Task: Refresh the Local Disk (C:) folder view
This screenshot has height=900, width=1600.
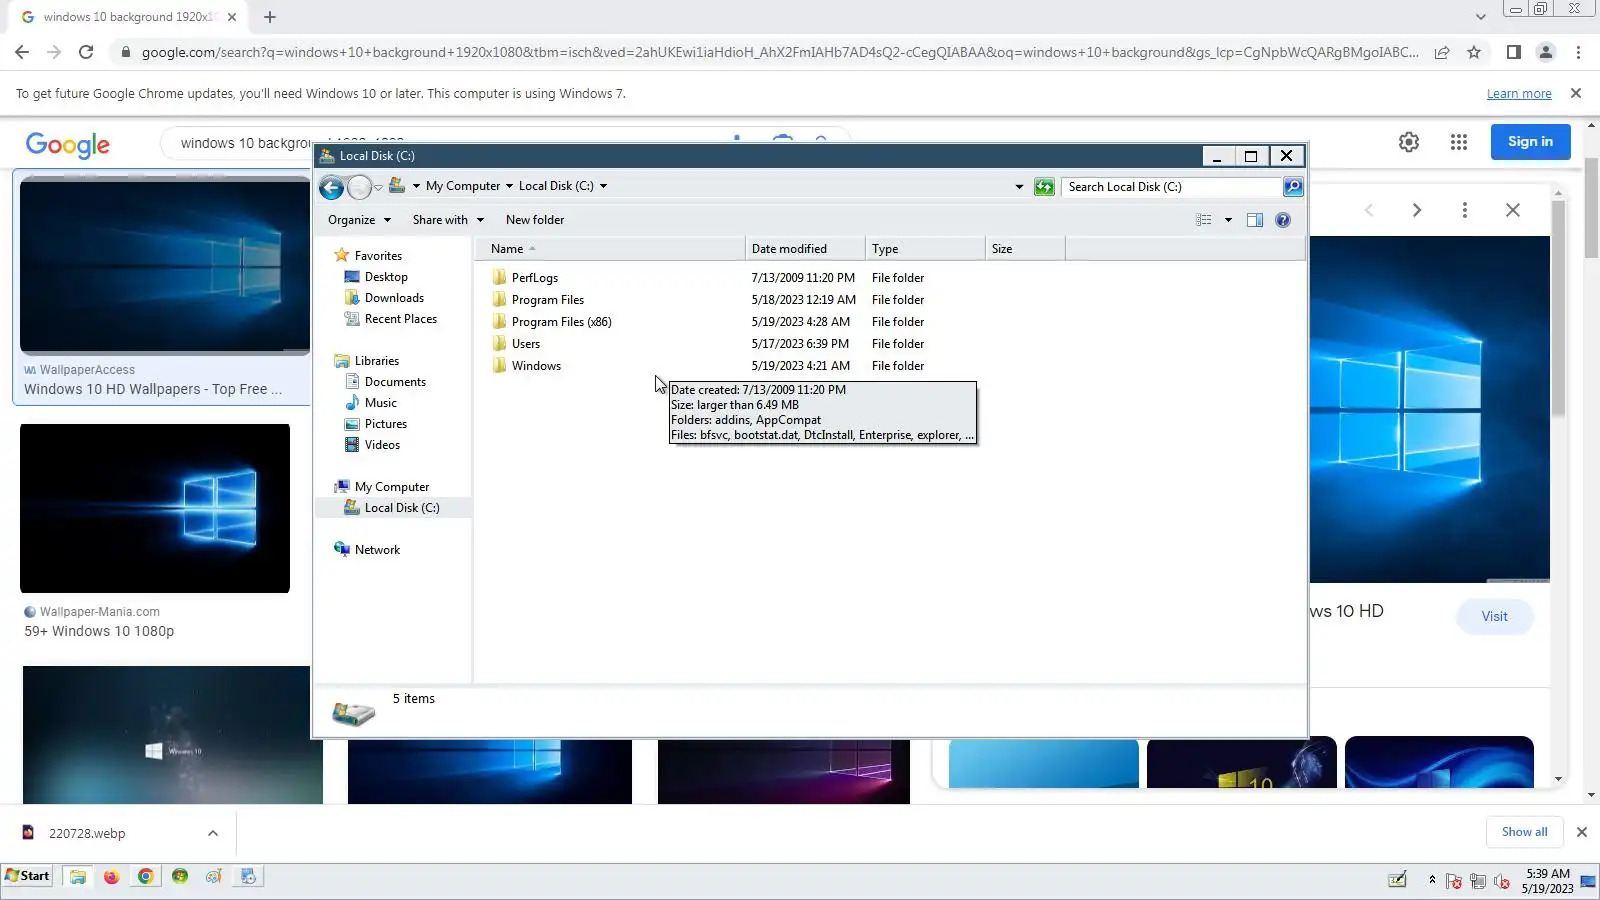Action: (1044, 187)
